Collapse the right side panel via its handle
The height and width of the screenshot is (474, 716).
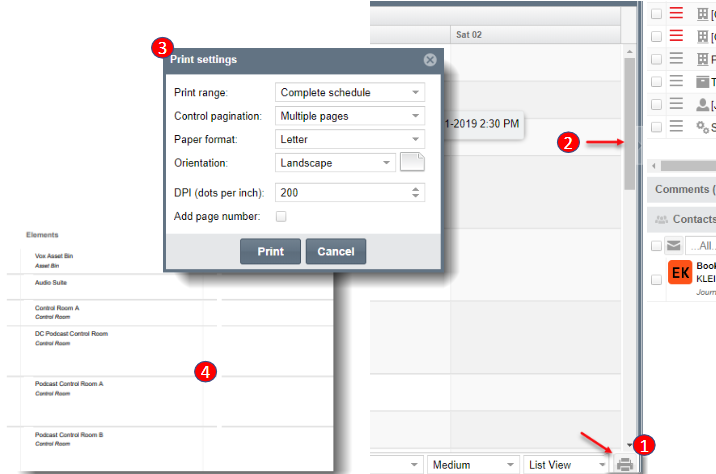(x=640, y=146)
